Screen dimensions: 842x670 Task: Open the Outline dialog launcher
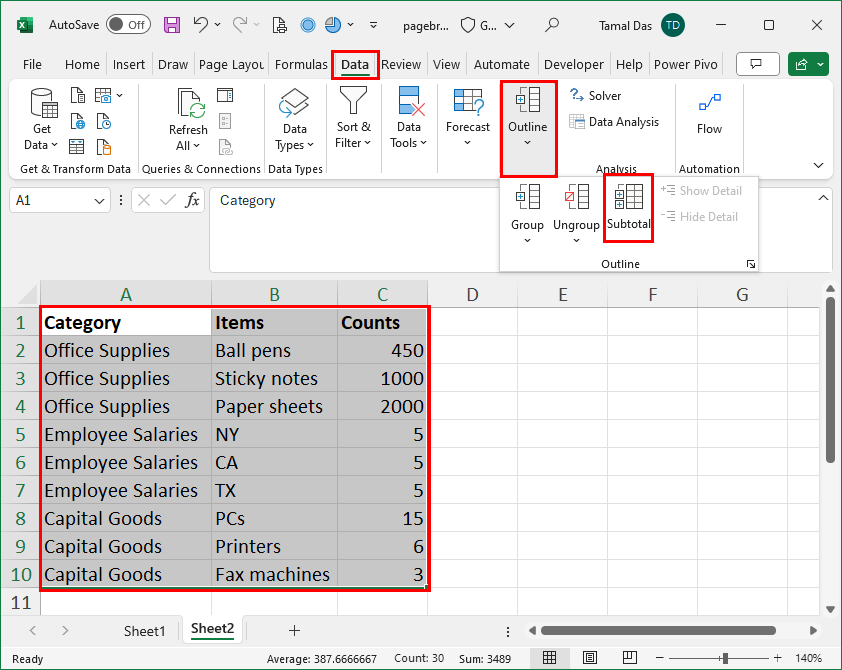click(751, 264)
